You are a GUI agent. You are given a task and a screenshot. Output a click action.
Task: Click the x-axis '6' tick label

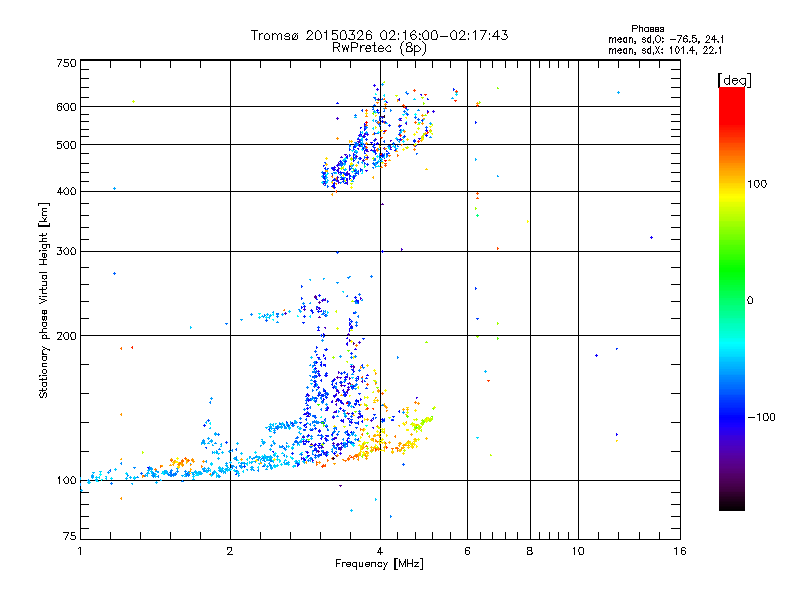pyautogui.click(x=467, y=551)
